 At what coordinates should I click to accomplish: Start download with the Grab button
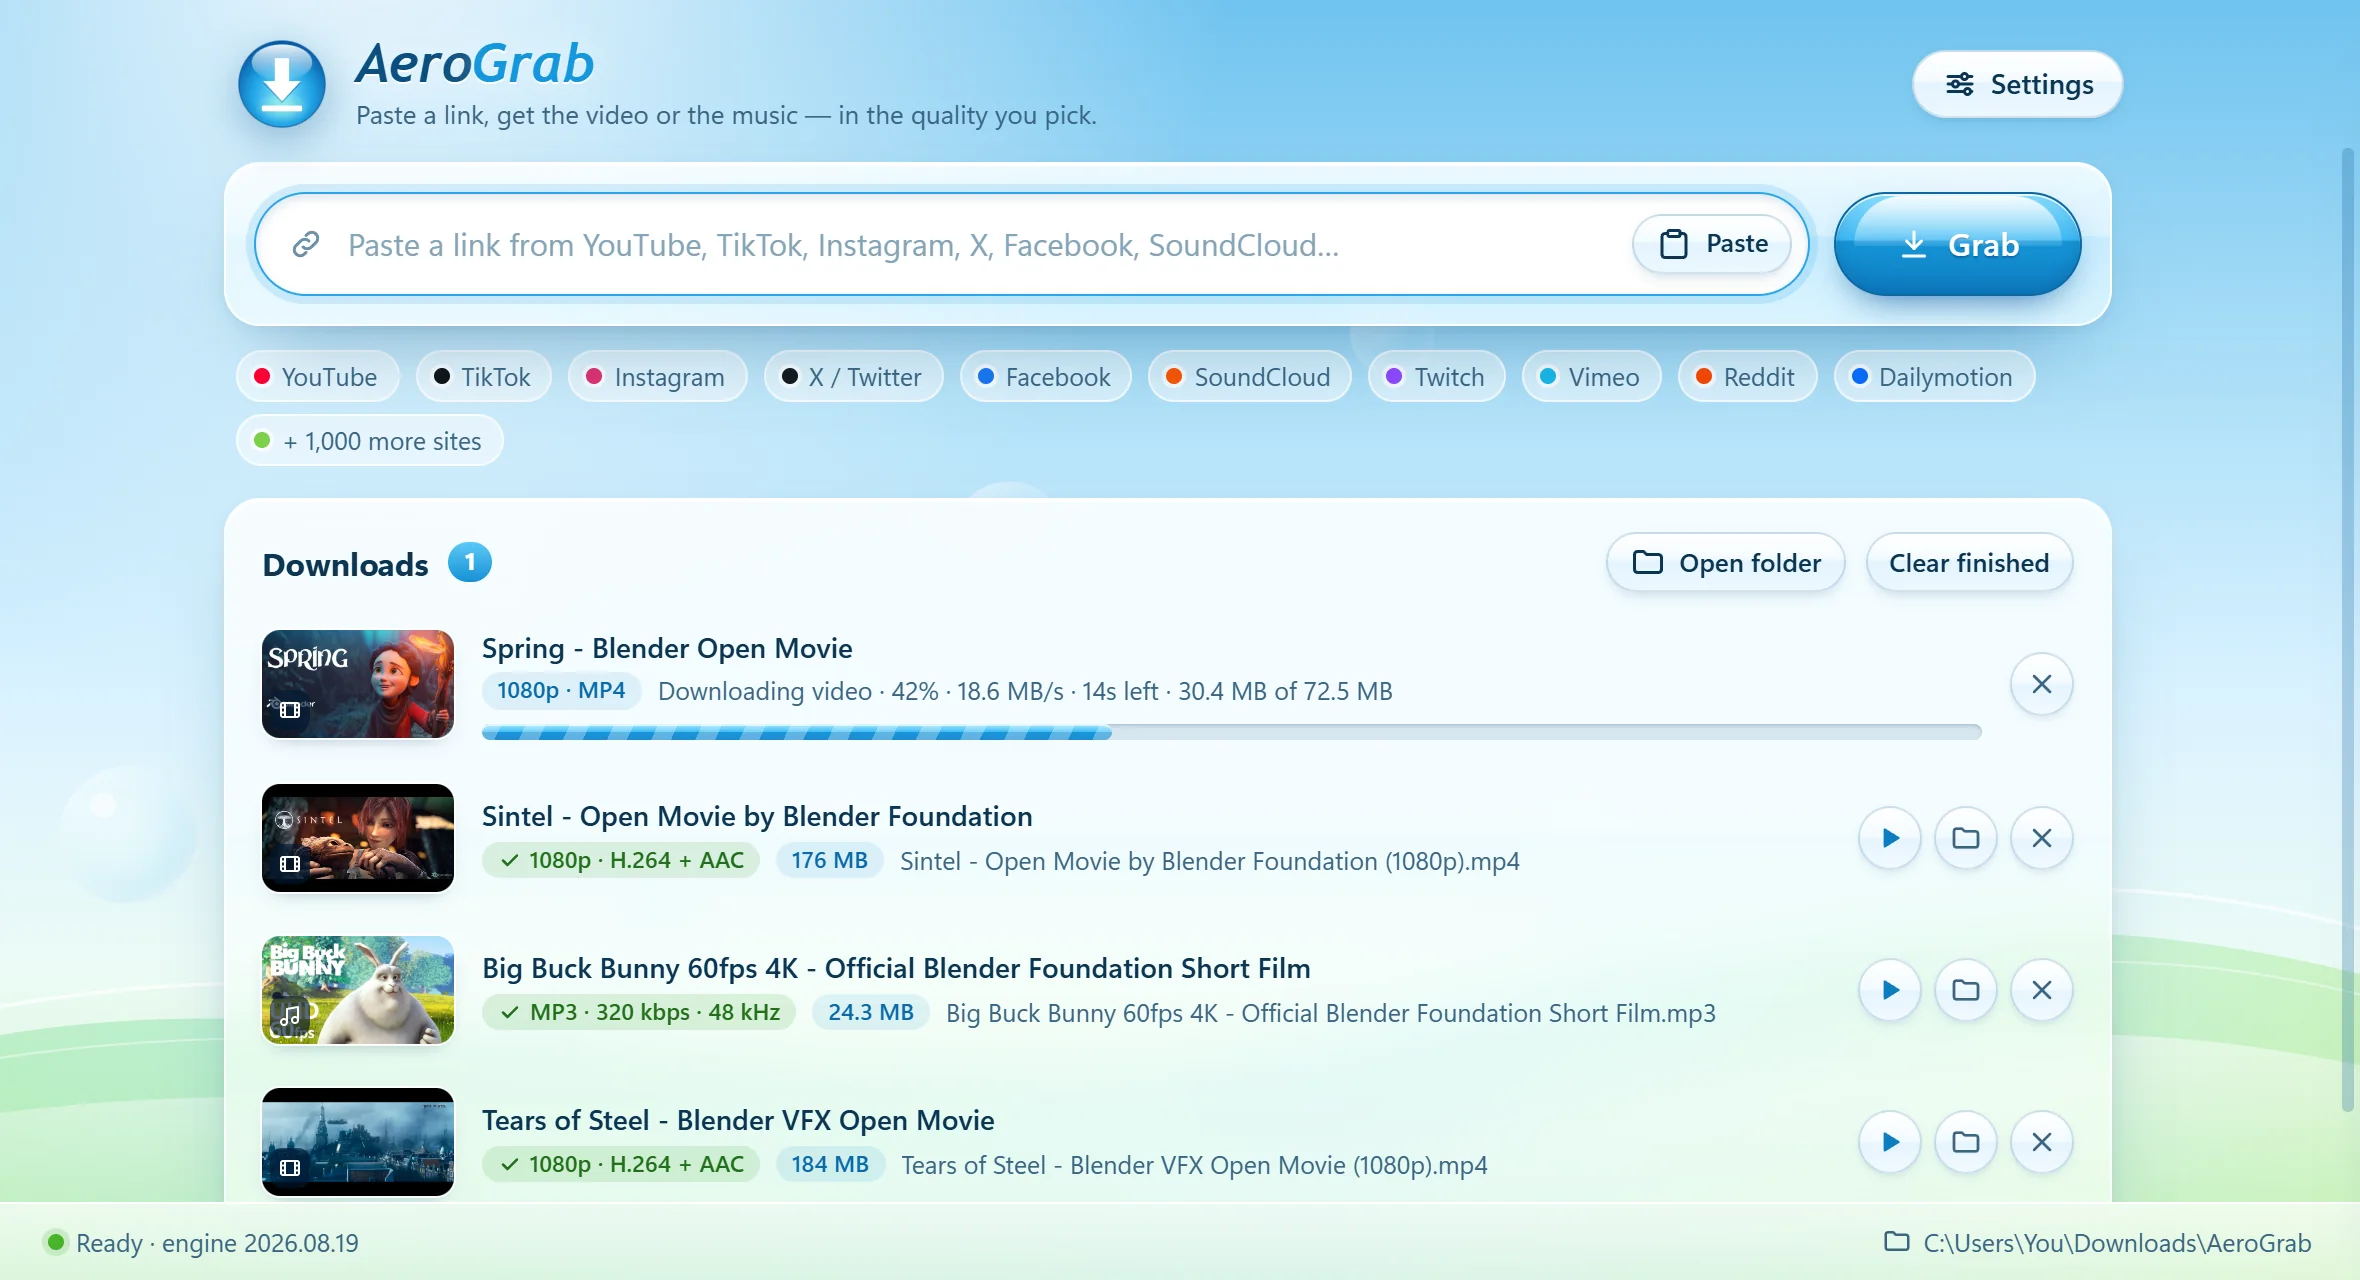(x=1957, y=244)
